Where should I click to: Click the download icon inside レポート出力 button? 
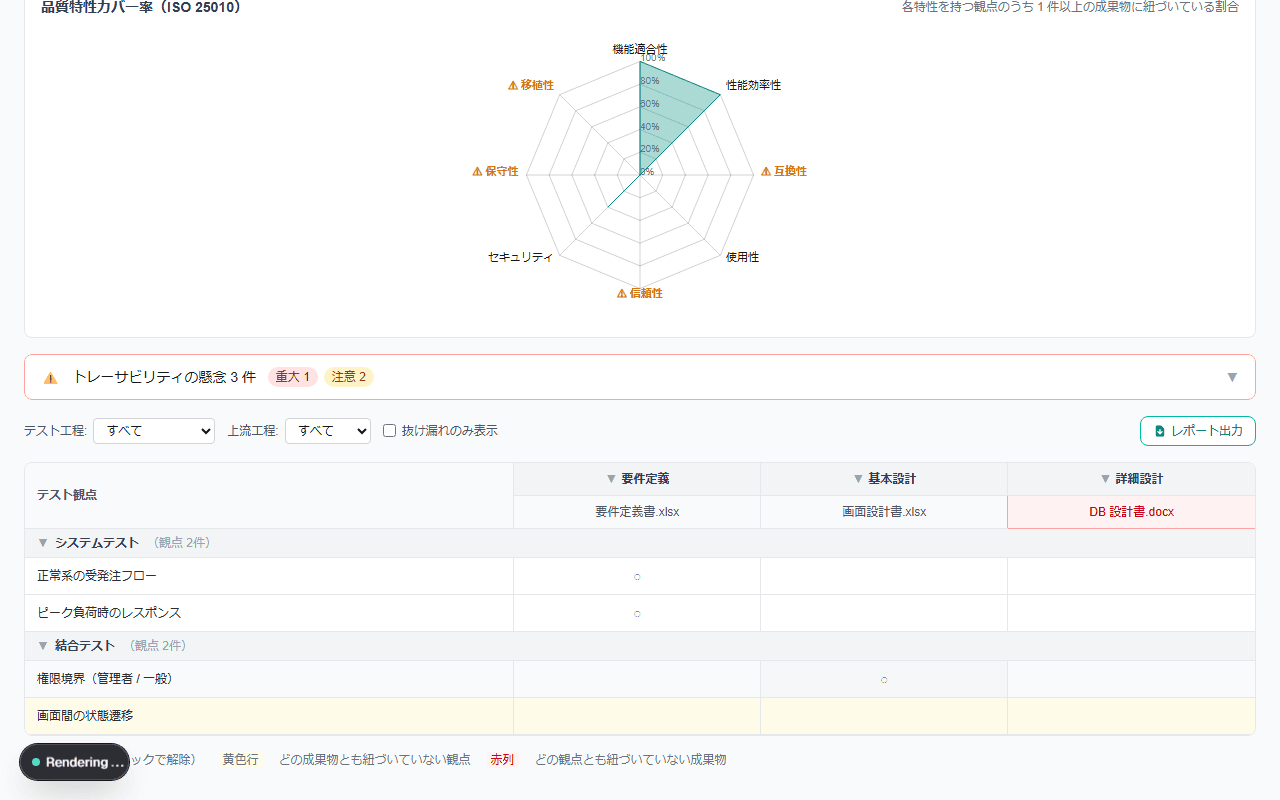pos(1158,430)
